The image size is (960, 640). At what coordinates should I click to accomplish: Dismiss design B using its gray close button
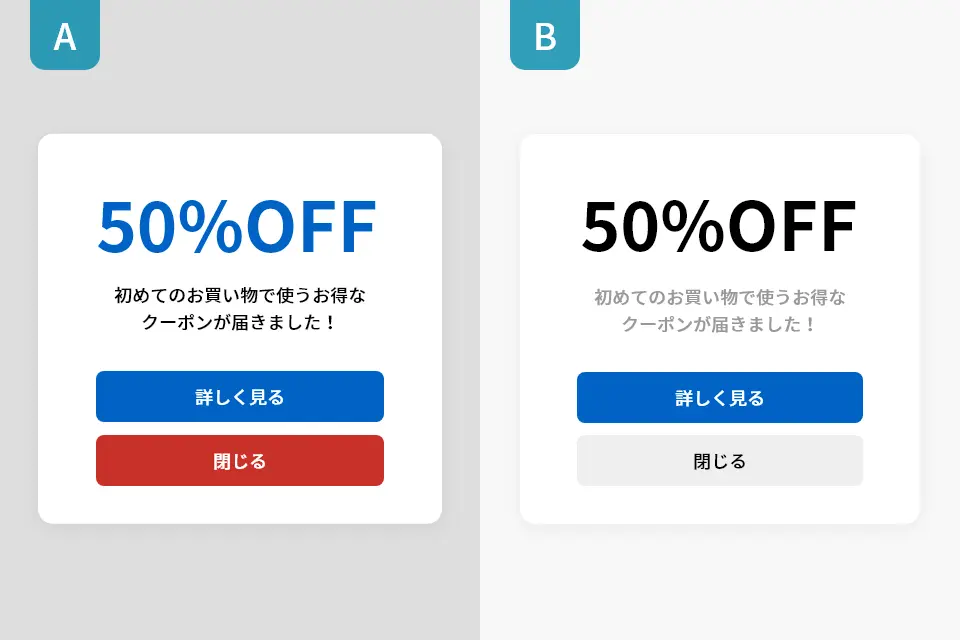(720, 460)
